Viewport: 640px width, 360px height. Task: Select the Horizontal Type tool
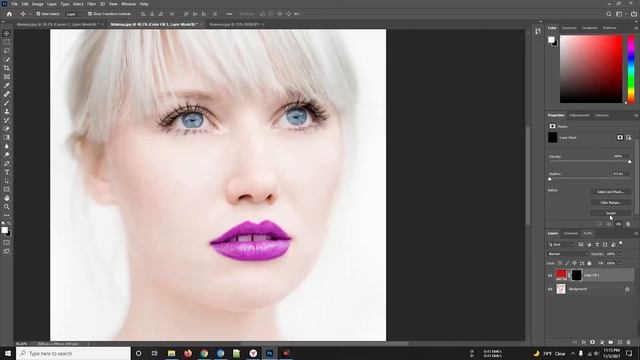[x=7, y=172]
